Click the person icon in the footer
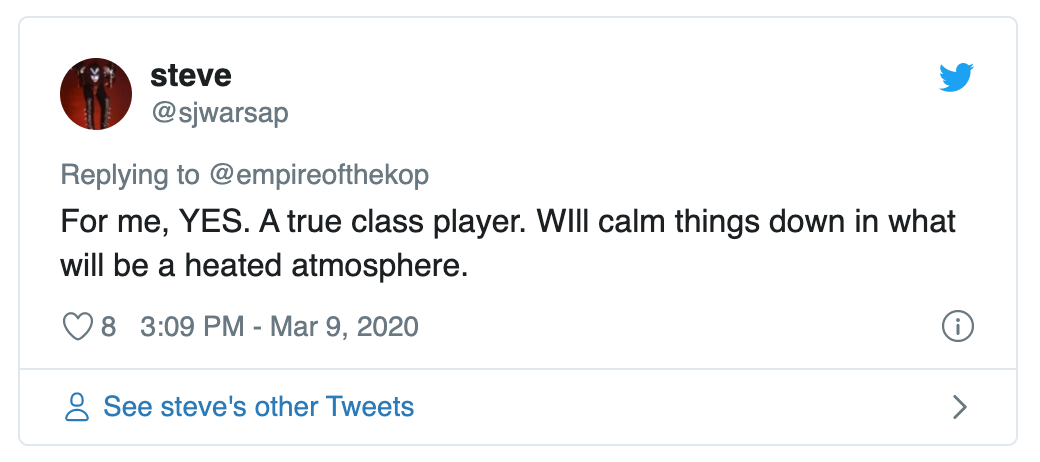The image size is (1040, 462). pyautogui.click(x=77, y=406)
